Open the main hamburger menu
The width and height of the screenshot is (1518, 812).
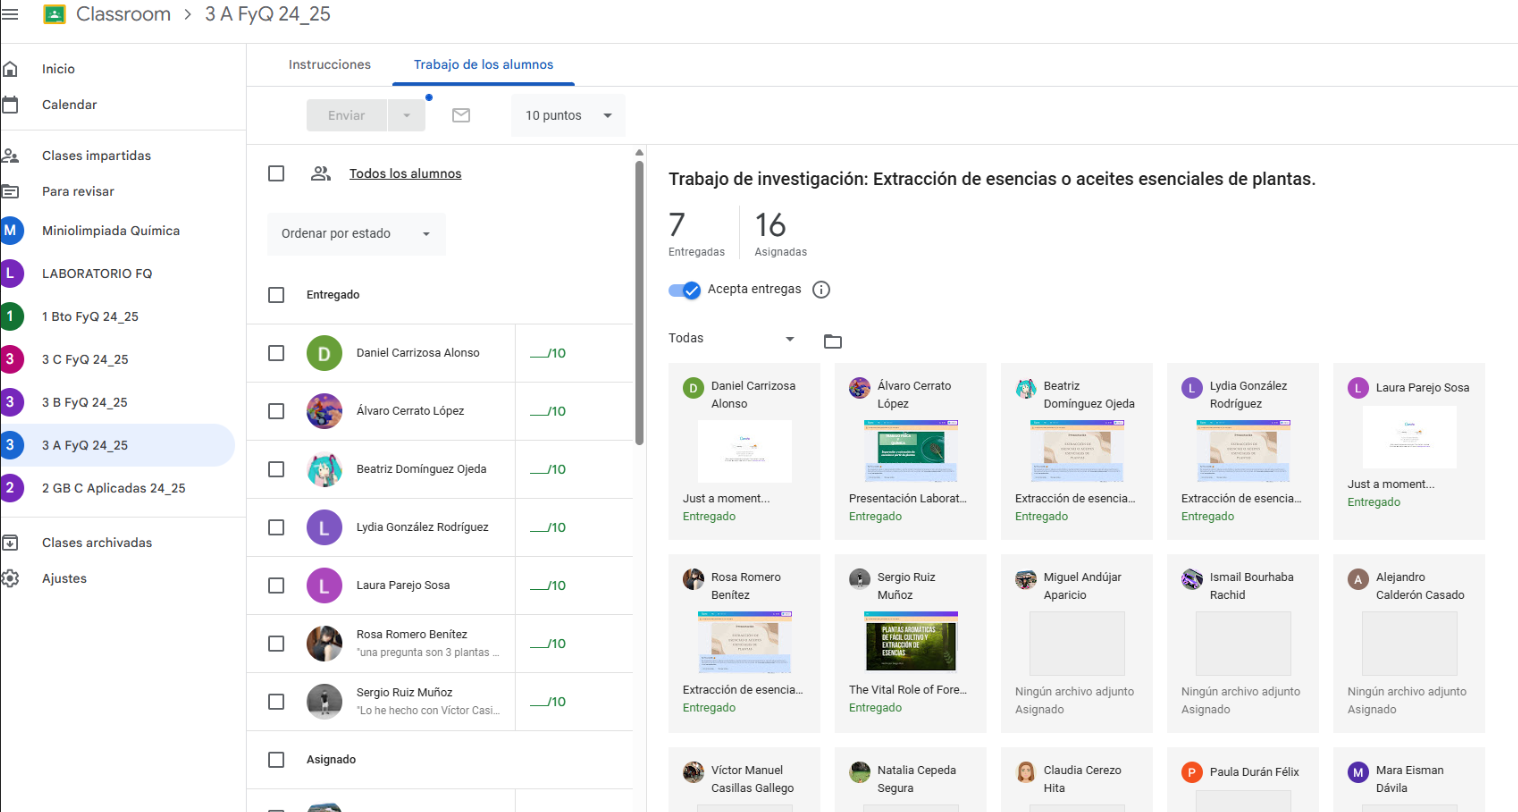click(9, 15)
